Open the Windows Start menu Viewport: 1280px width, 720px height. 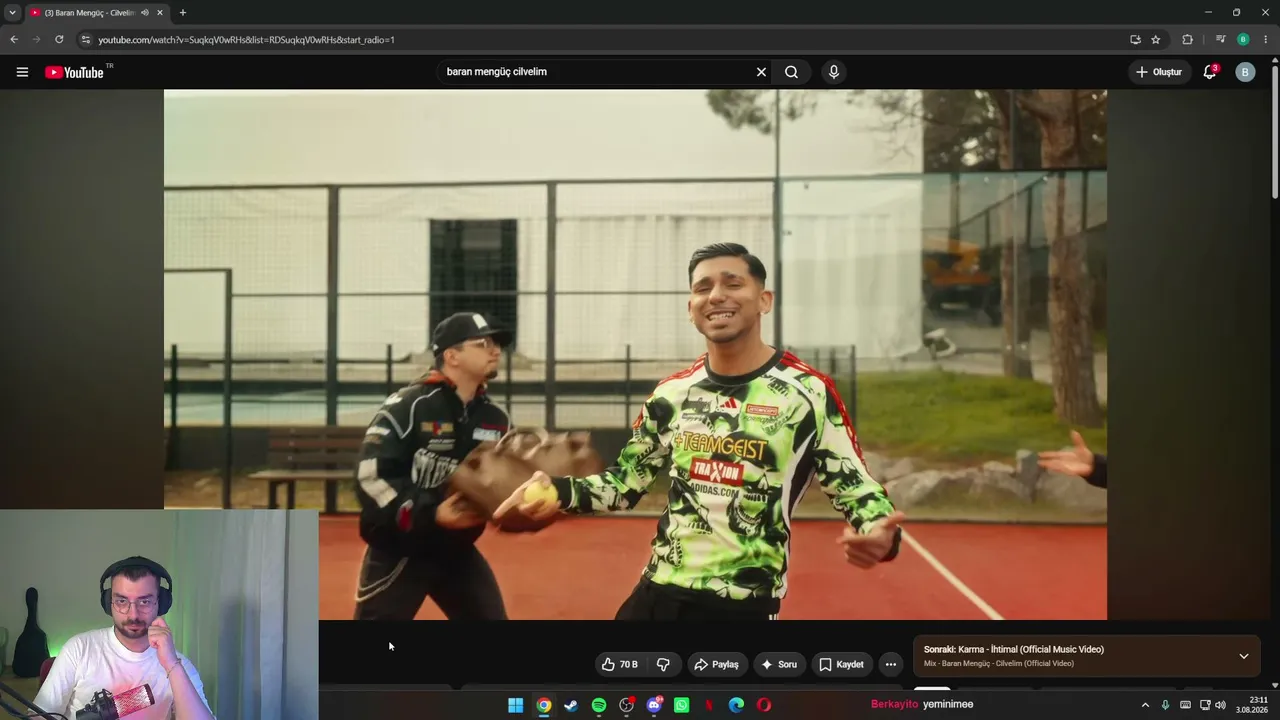pos(515,705)
